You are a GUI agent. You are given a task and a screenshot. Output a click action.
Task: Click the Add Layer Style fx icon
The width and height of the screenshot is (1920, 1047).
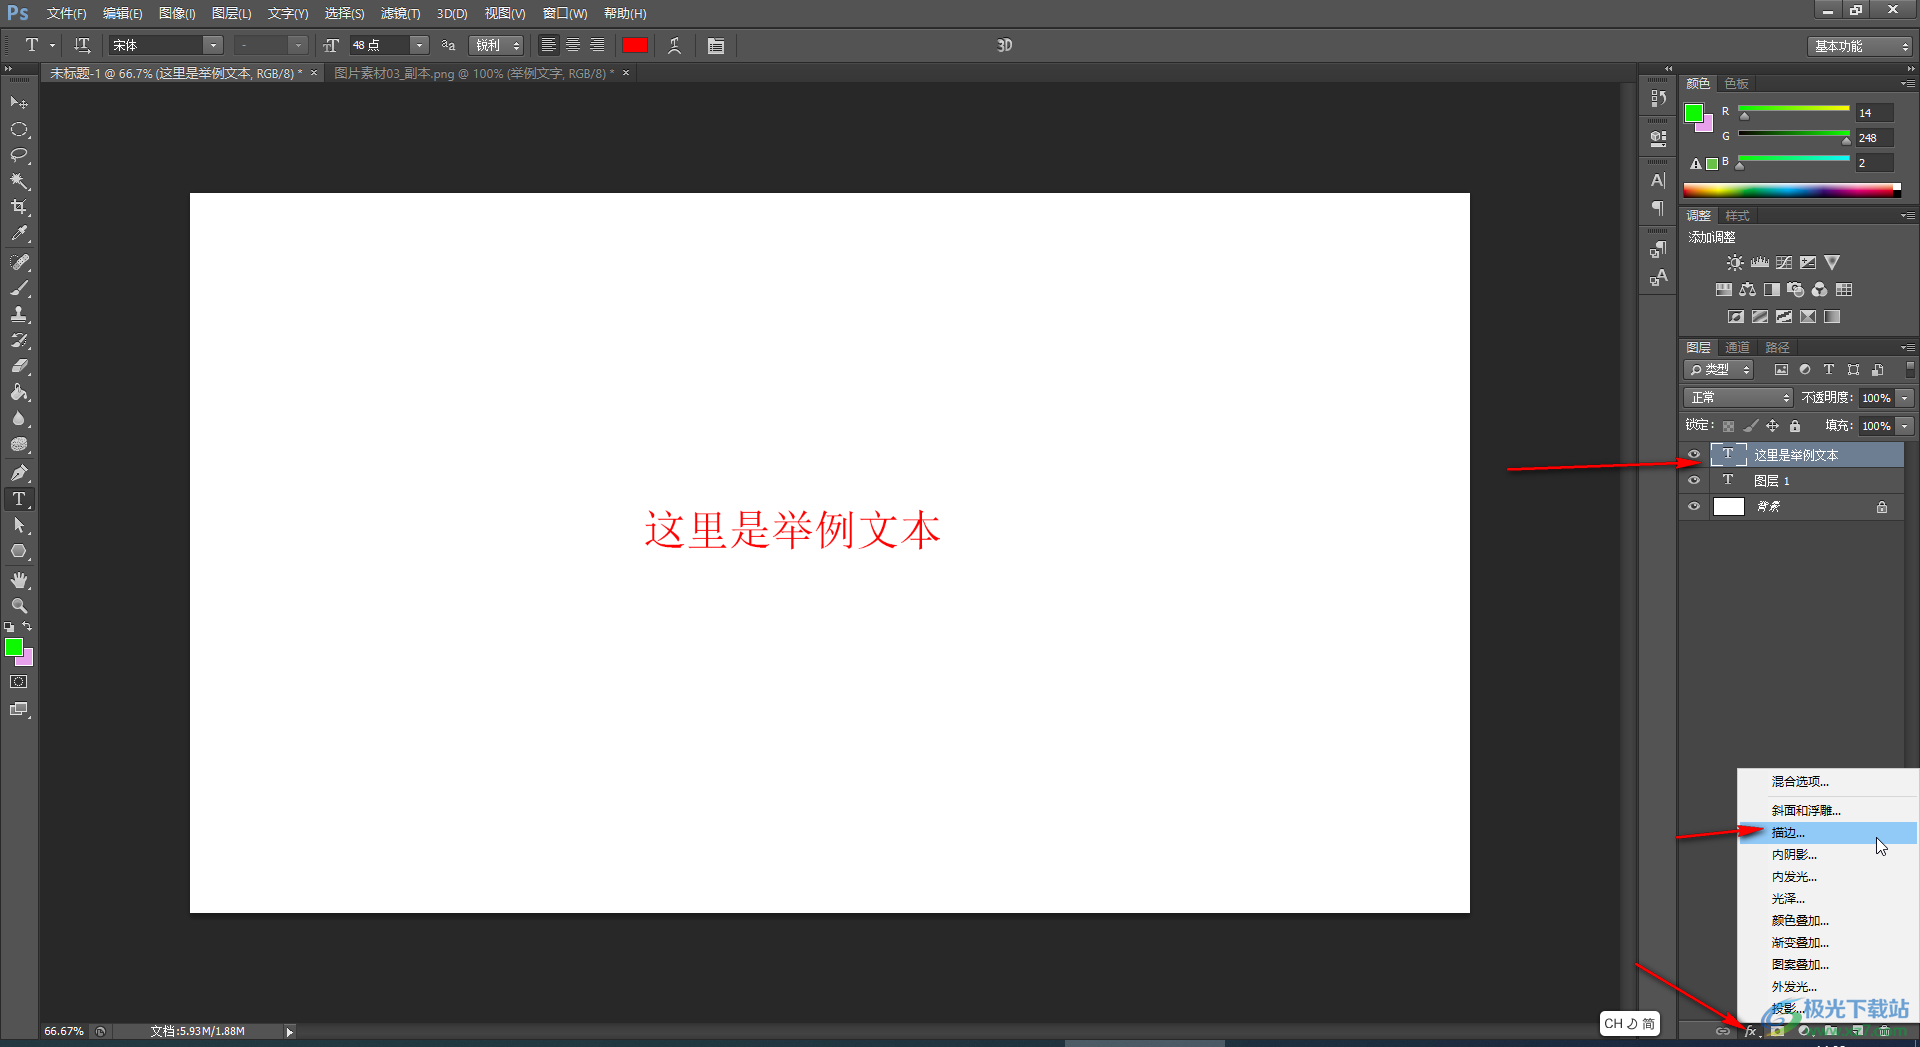[x=1750, y=1031]
